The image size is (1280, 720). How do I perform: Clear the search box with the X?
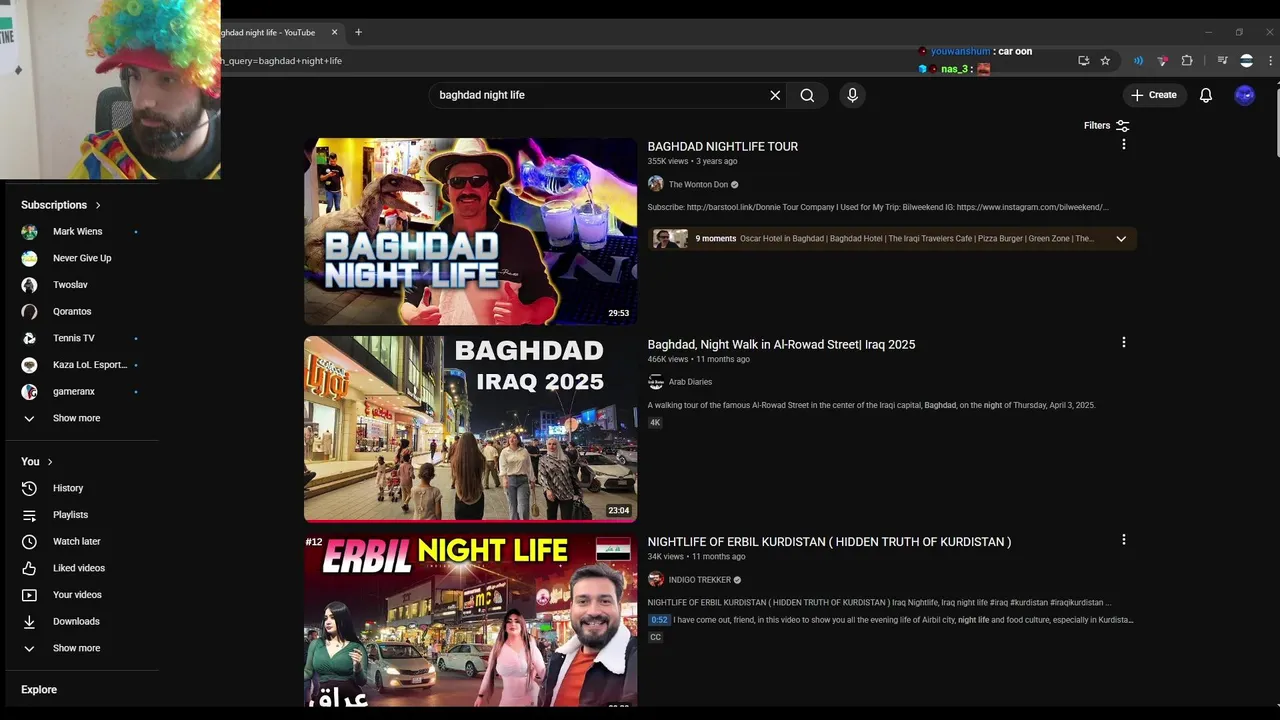tap(775, 95)
